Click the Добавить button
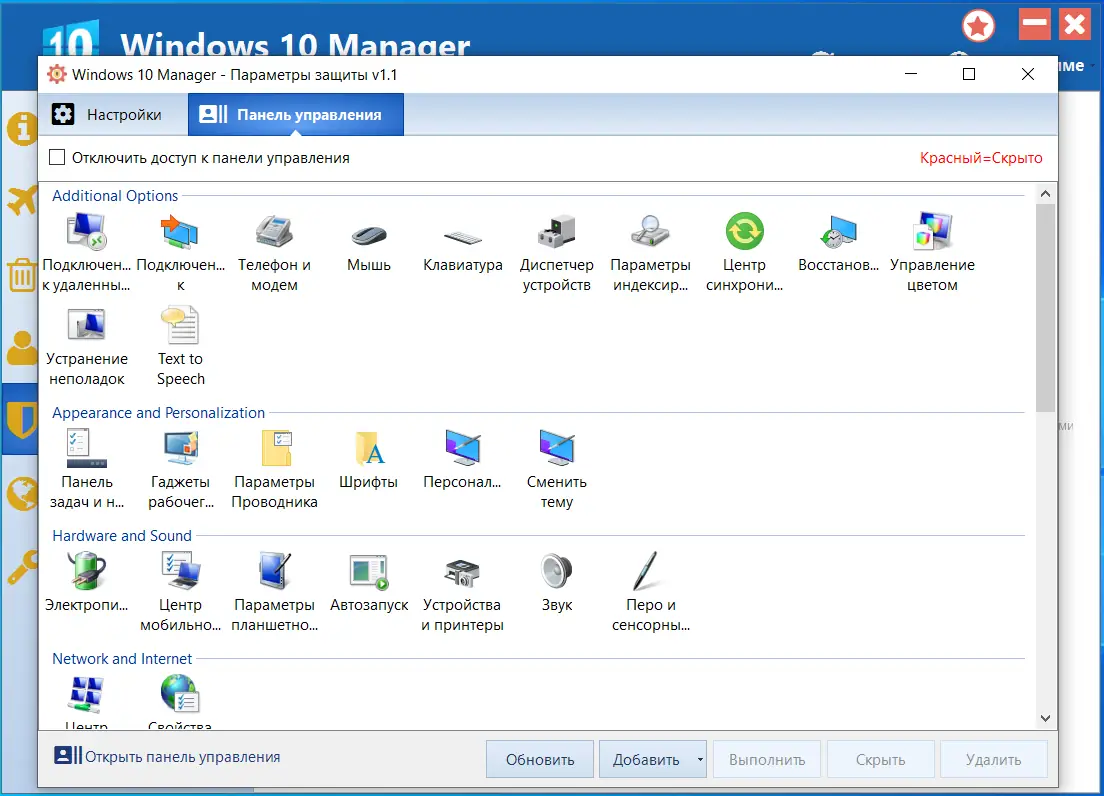The width and height of the screenshot is (1104, 796). click(x=646, y=759)
